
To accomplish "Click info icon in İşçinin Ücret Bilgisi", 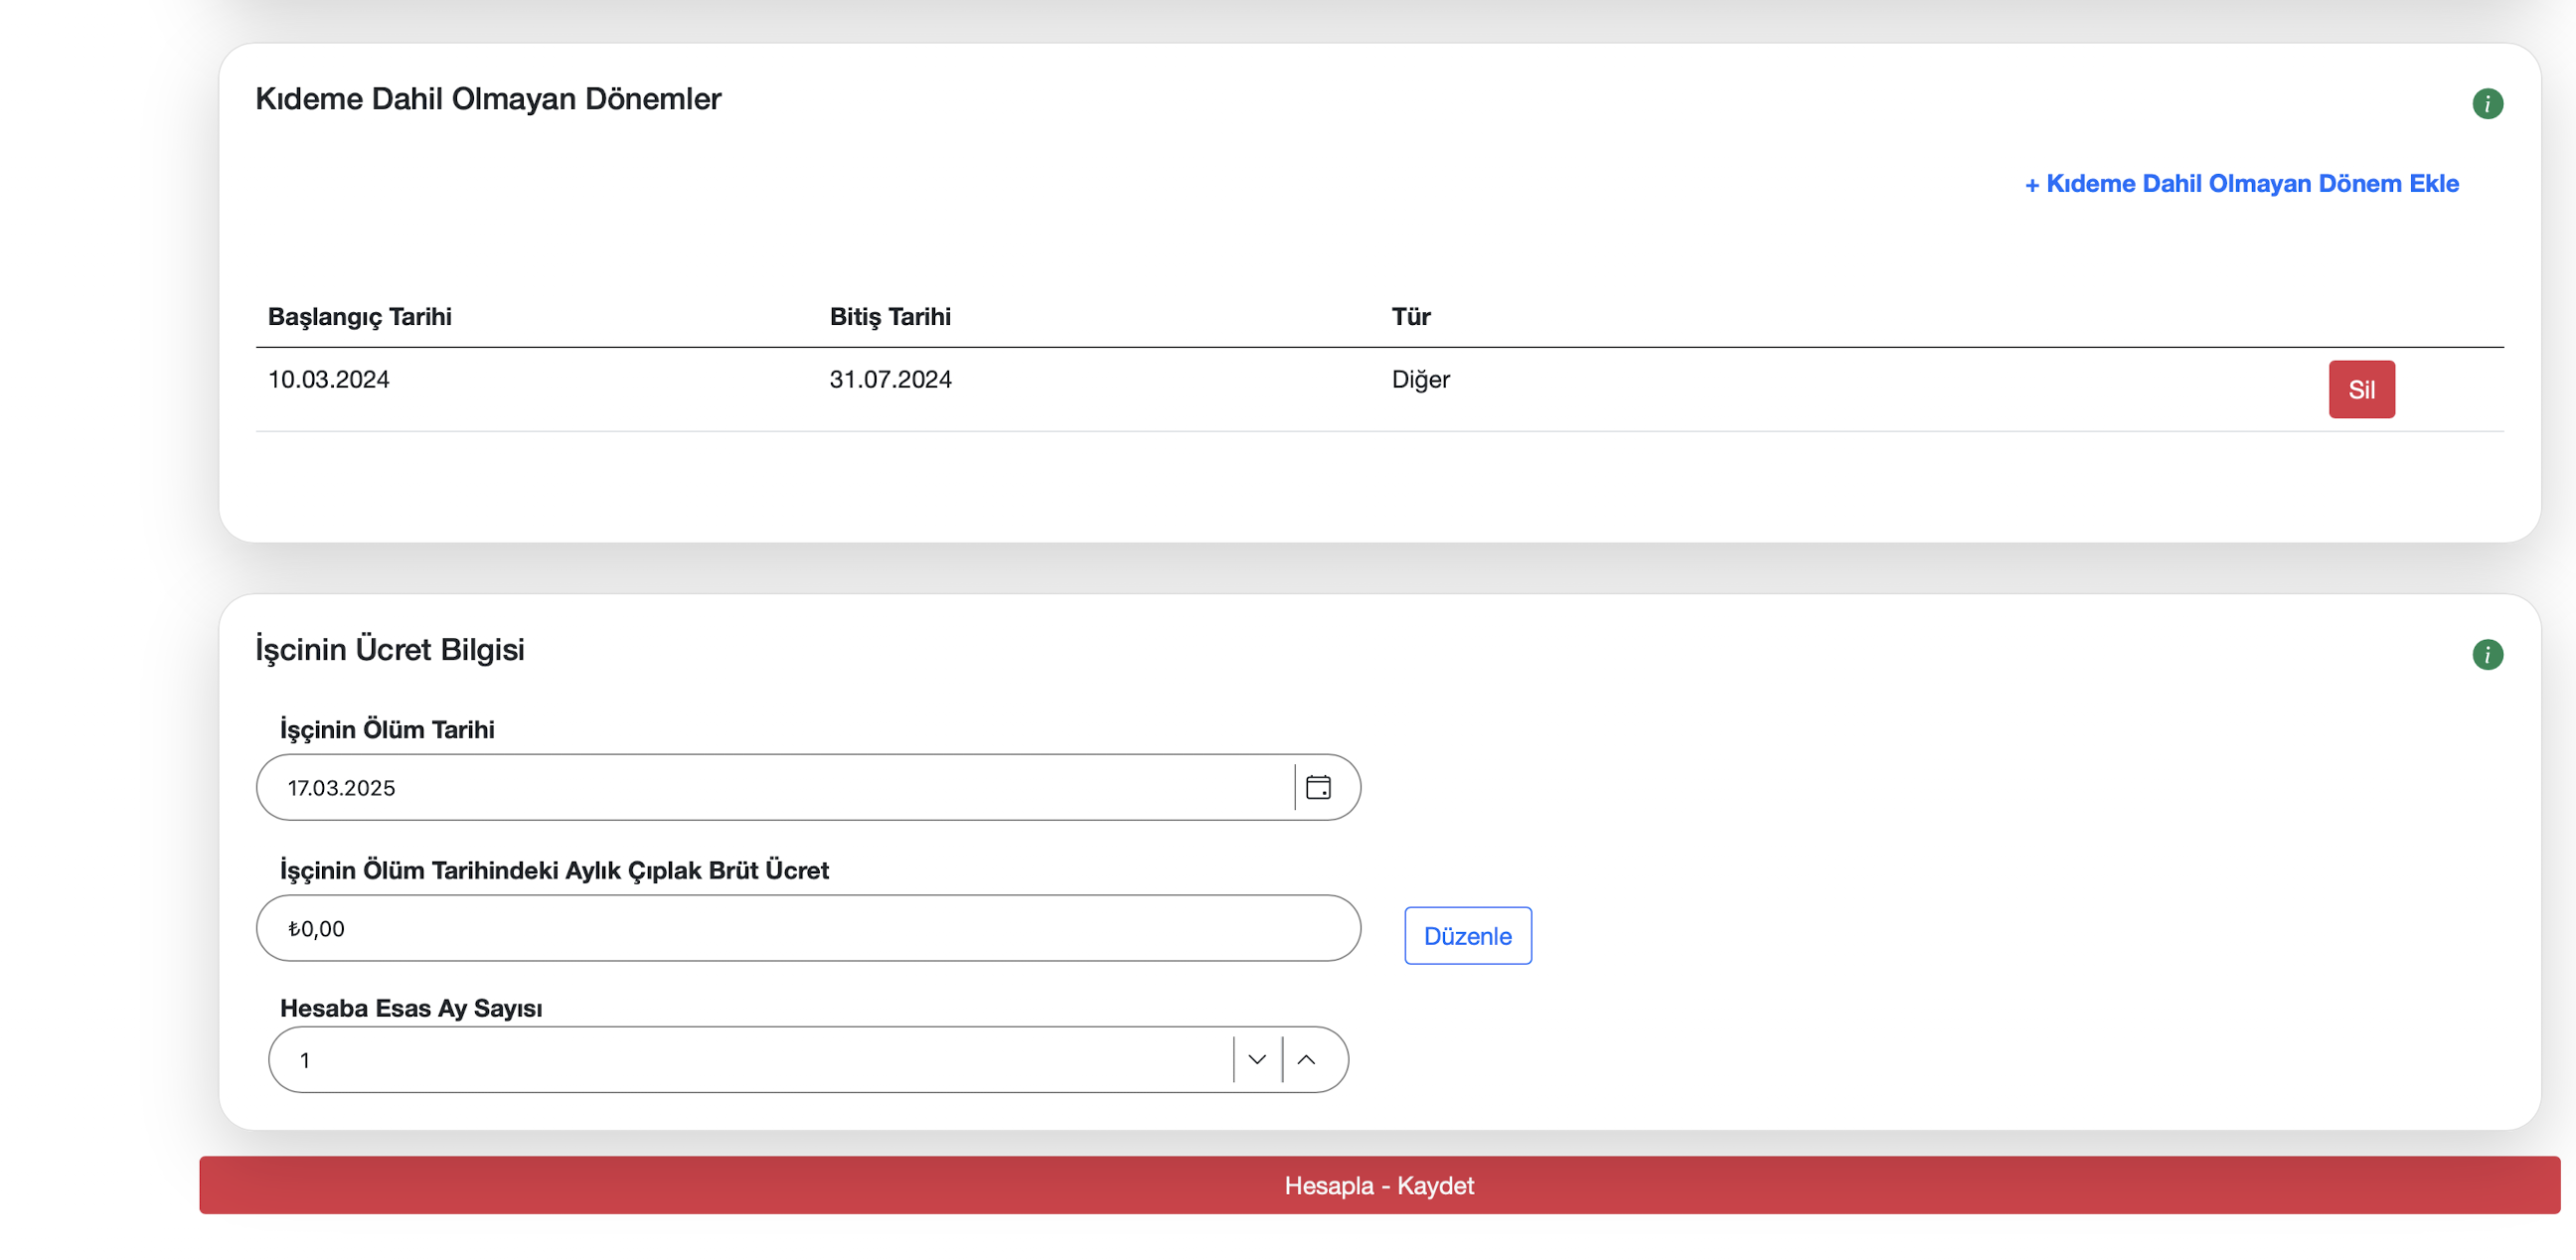I will (2486, 655).
